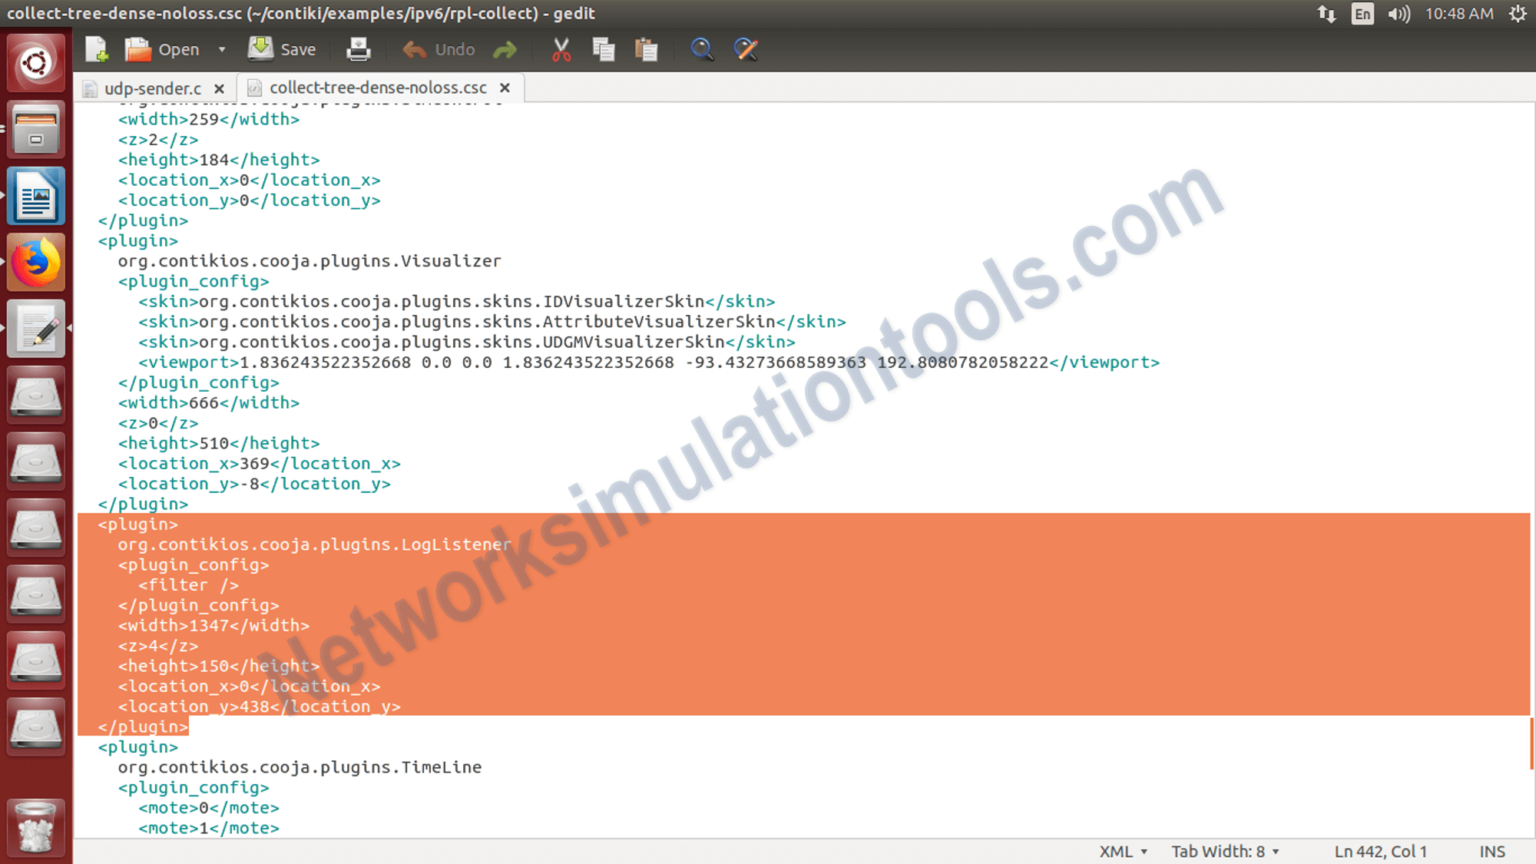Switch to the udp-sender.c tab

(x=150, y=88)
